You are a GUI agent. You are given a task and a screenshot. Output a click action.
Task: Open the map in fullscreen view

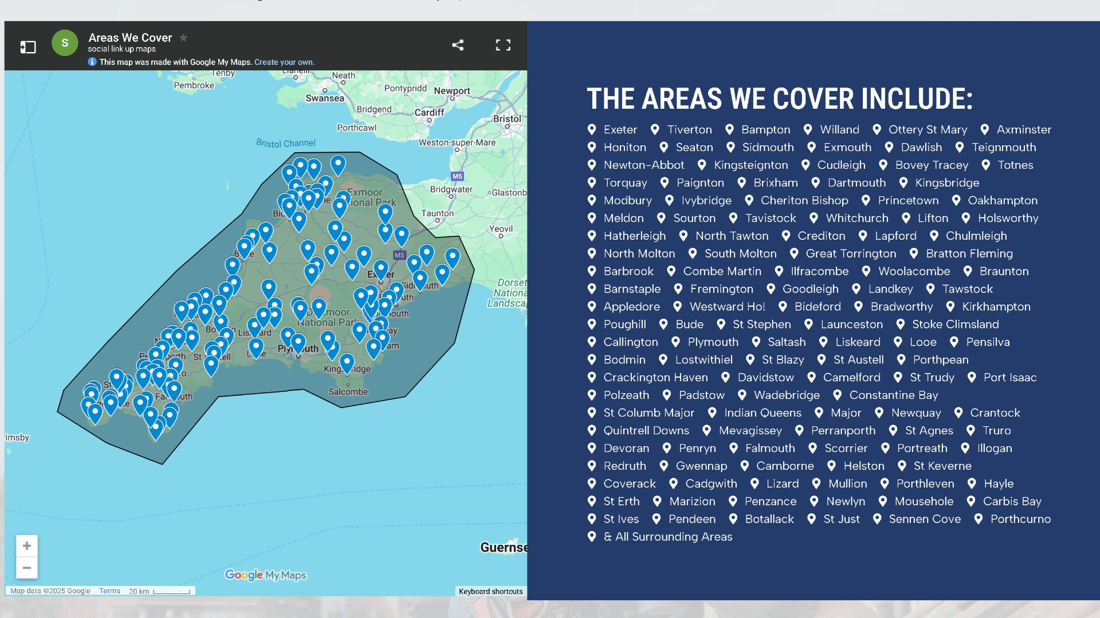[503, 45]
